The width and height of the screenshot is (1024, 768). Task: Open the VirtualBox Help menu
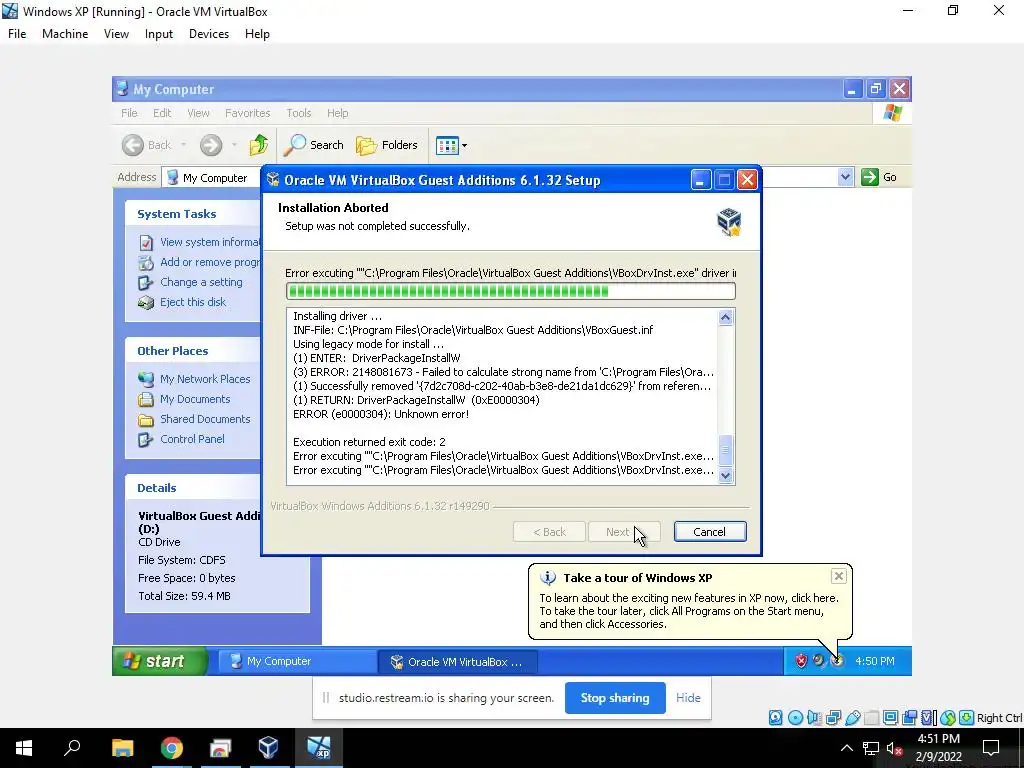coord(257,34)
